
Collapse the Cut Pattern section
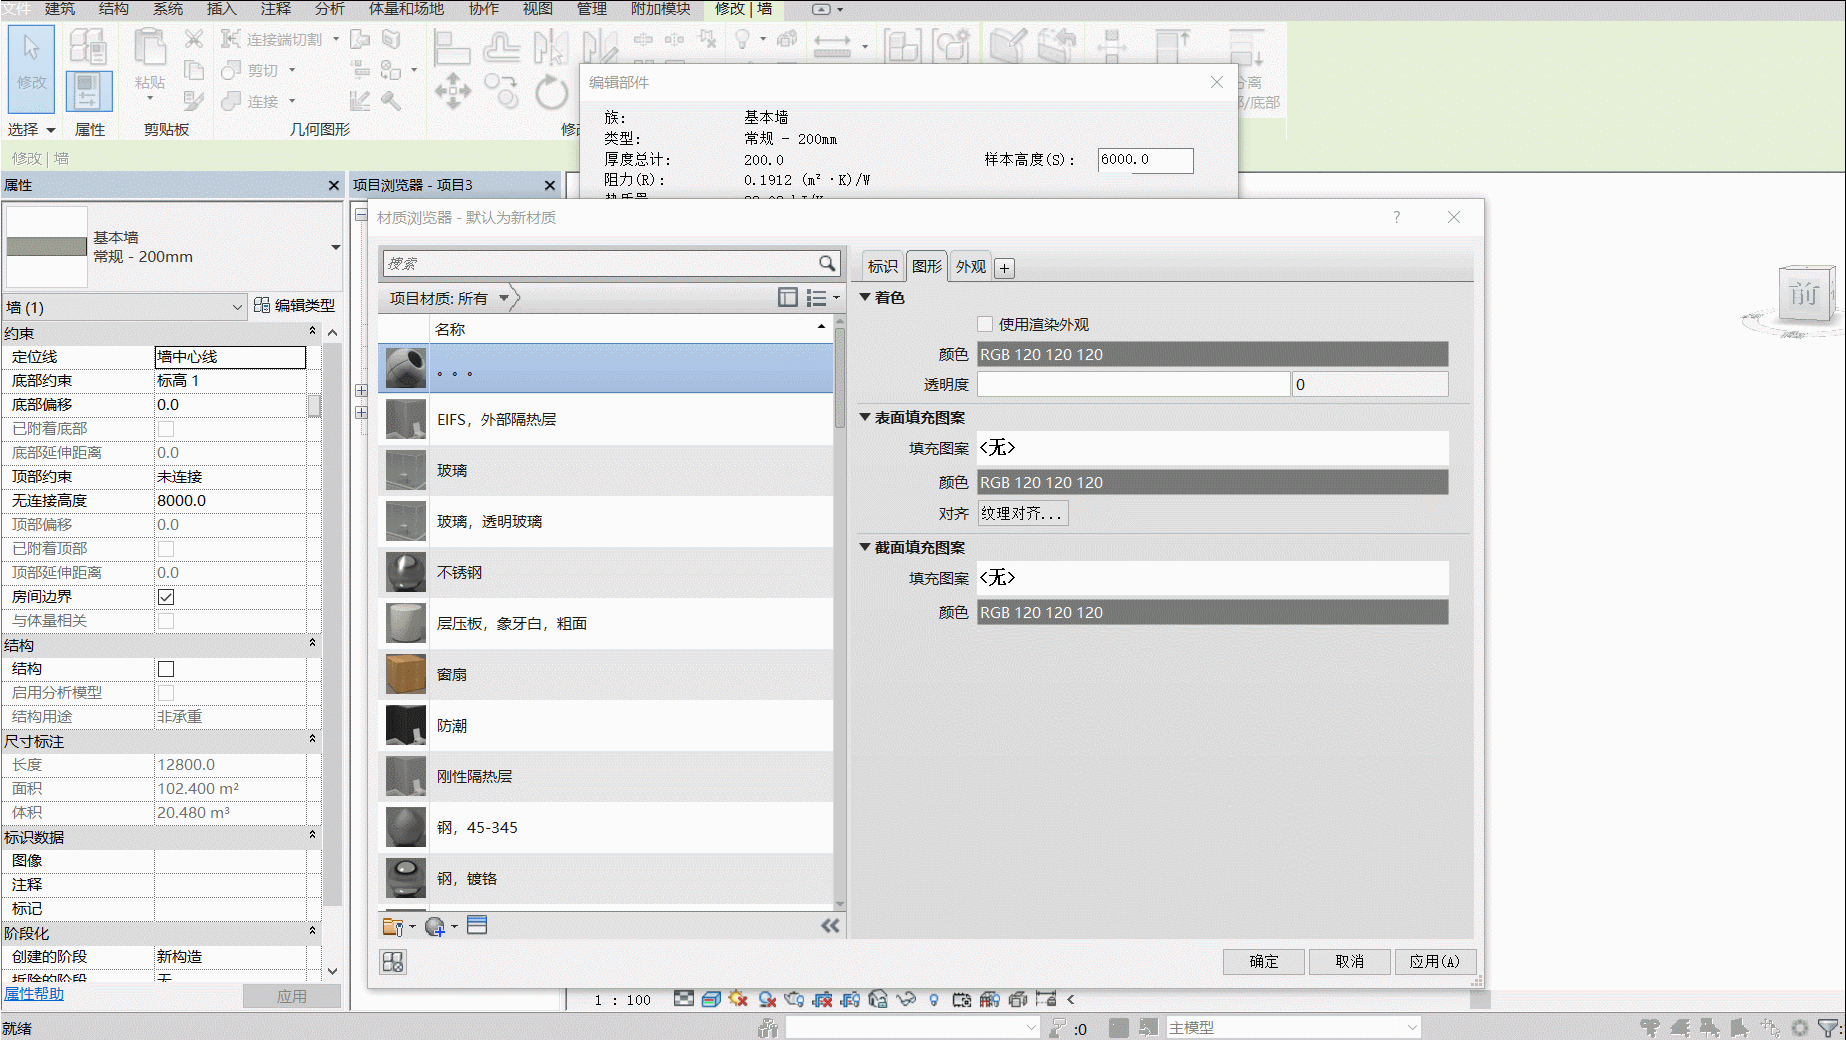pos(865,547)
